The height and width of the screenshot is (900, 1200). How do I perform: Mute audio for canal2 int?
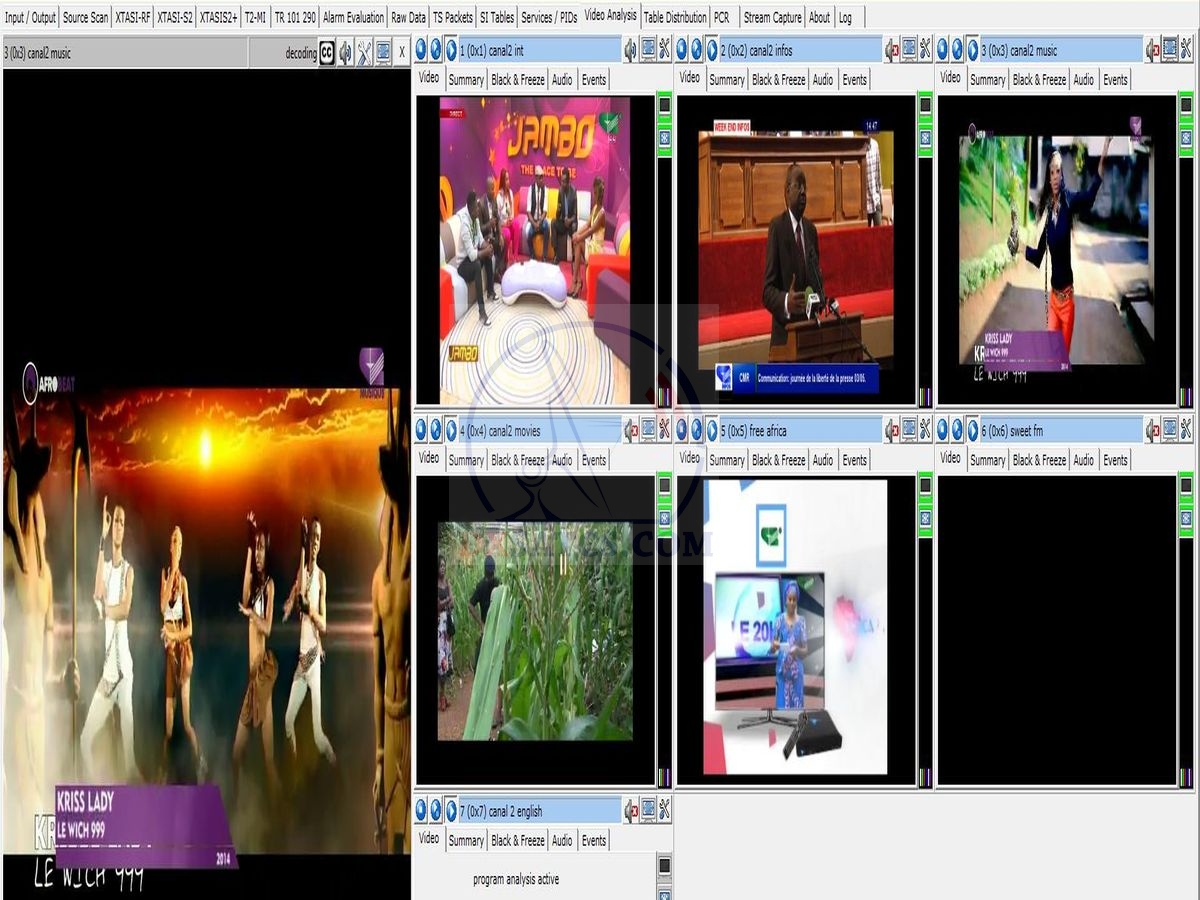point(630,49)
